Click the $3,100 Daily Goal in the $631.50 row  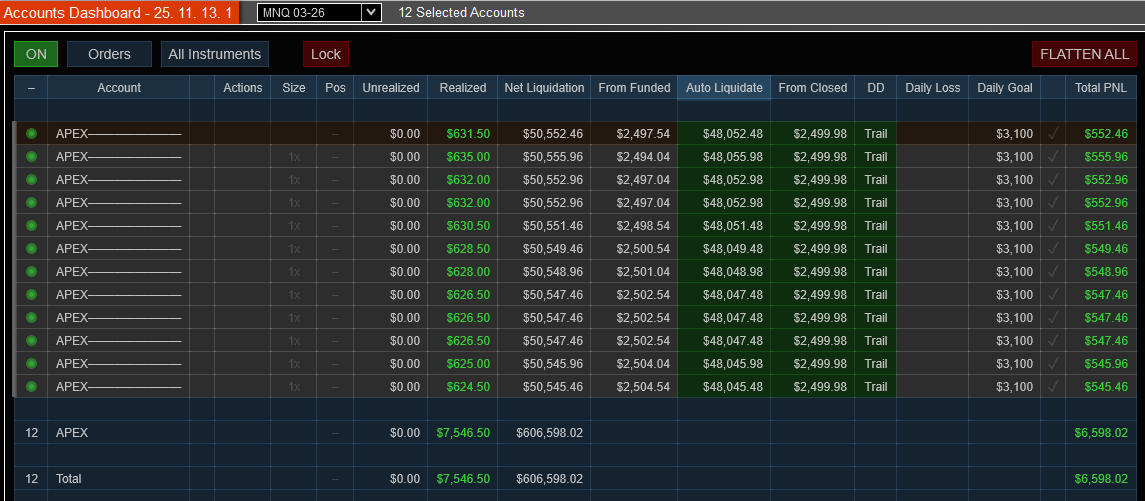(1014, 134)
